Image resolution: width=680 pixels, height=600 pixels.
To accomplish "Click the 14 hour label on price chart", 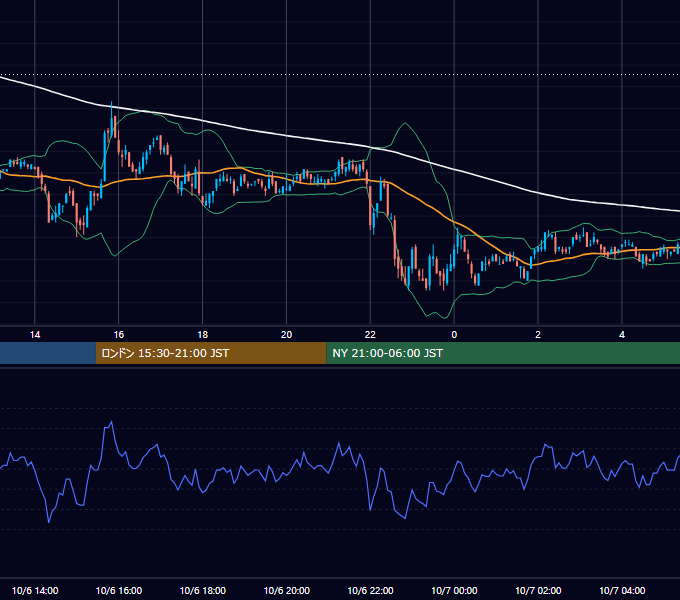I will pos(35,335).
